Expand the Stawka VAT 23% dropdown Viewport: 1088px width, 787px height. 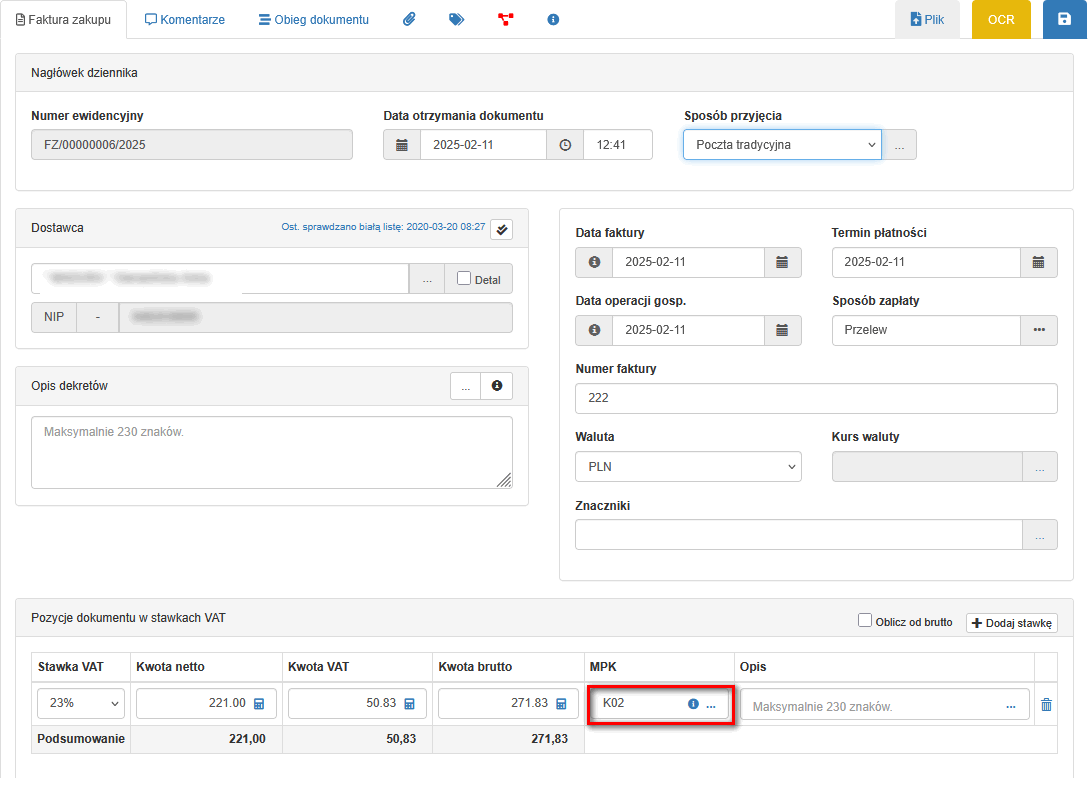click(81, 704)
